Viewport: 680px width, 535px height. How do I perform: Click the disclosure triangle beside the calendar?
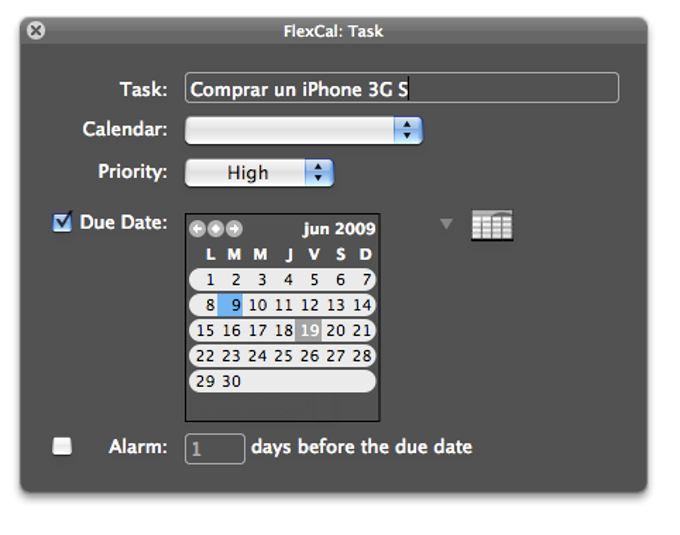[x=447, y=225]
